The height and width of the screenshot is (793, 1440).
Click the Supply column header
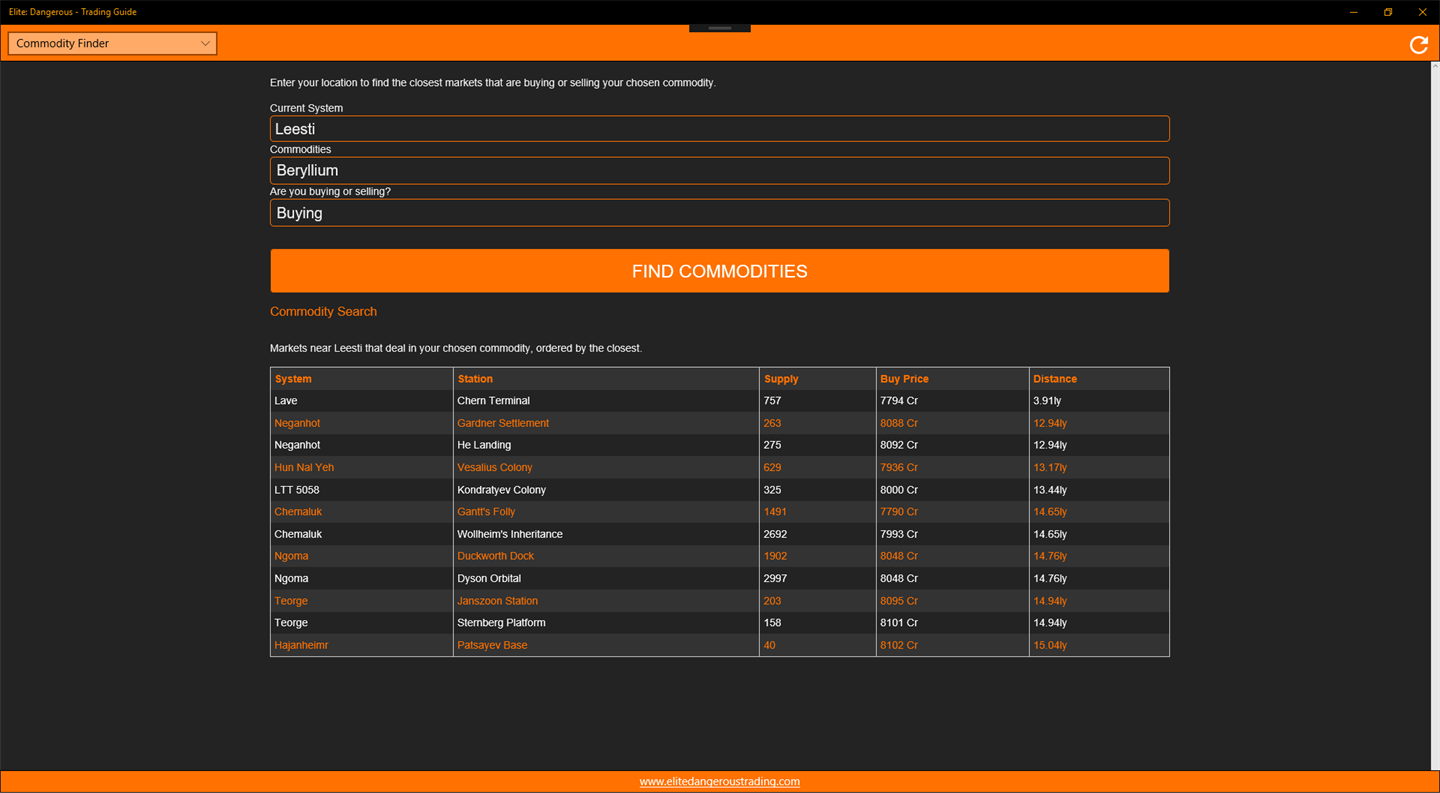tap(781, 379)
